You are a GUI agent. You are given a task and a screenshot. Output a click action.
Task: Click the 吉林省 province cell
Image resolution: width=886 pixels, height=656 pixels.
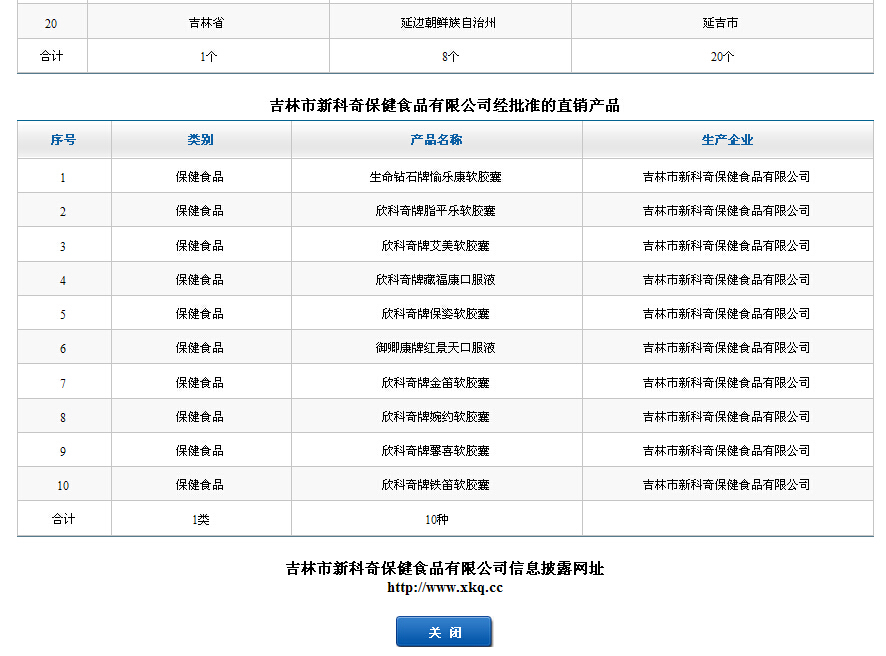(206, 23)
